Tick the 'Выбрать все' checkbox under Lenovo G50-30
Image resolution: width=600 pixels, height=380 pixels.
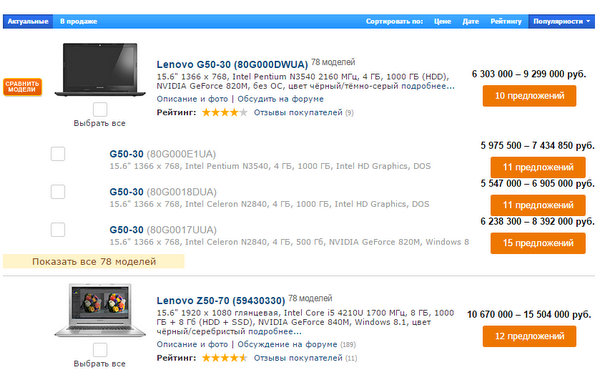pos(100,109)
